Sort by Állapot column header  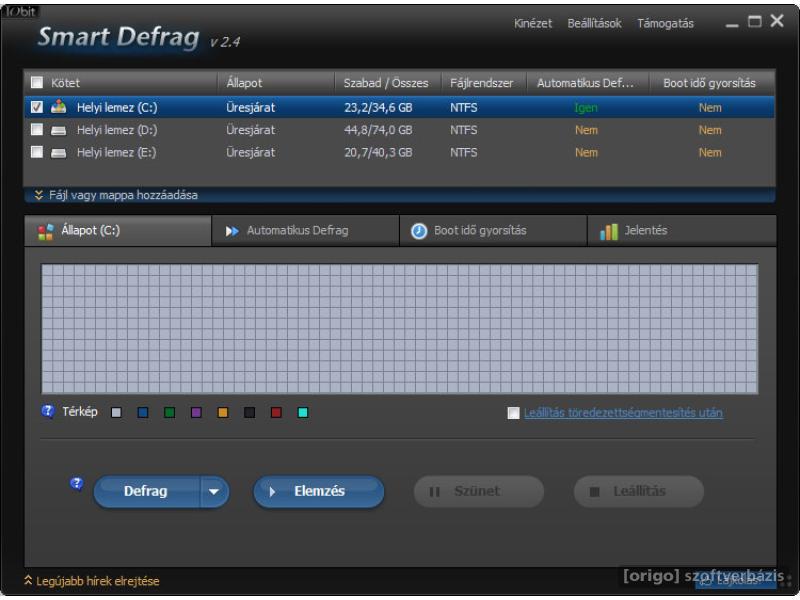click(276, 83)
